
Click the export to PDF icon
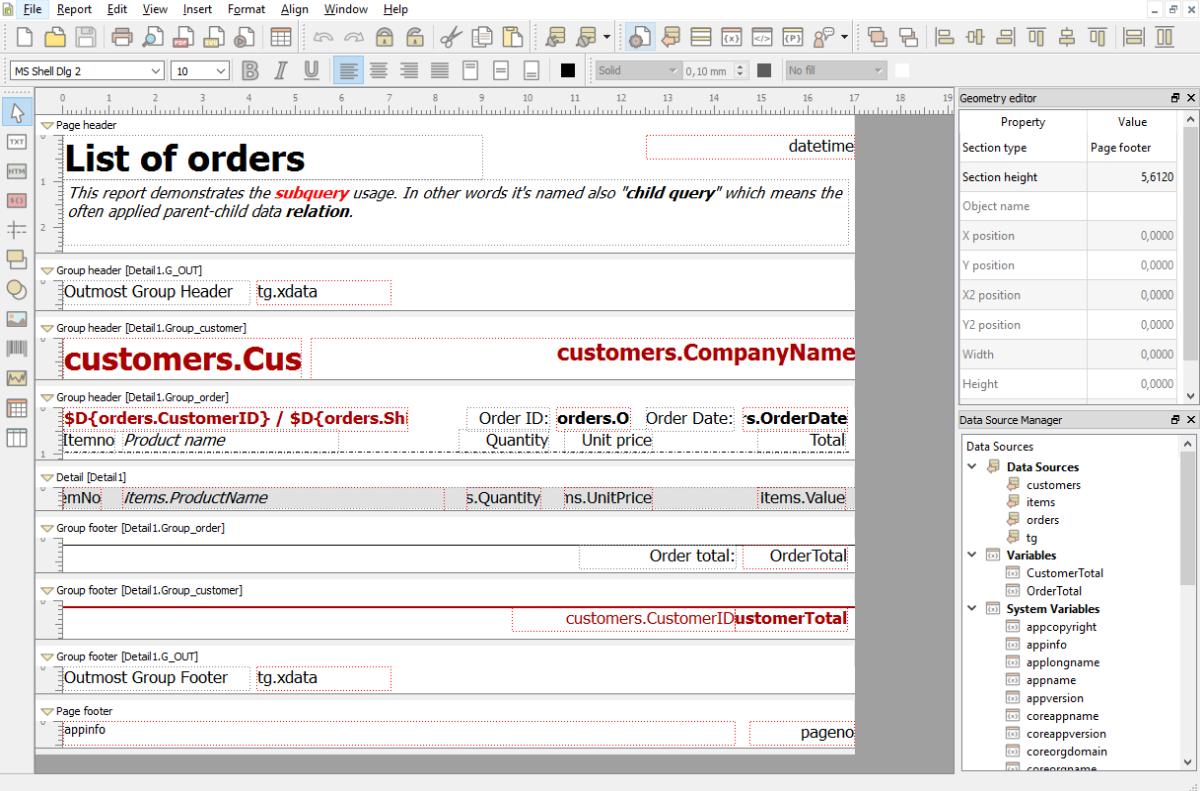coord(184,38)
